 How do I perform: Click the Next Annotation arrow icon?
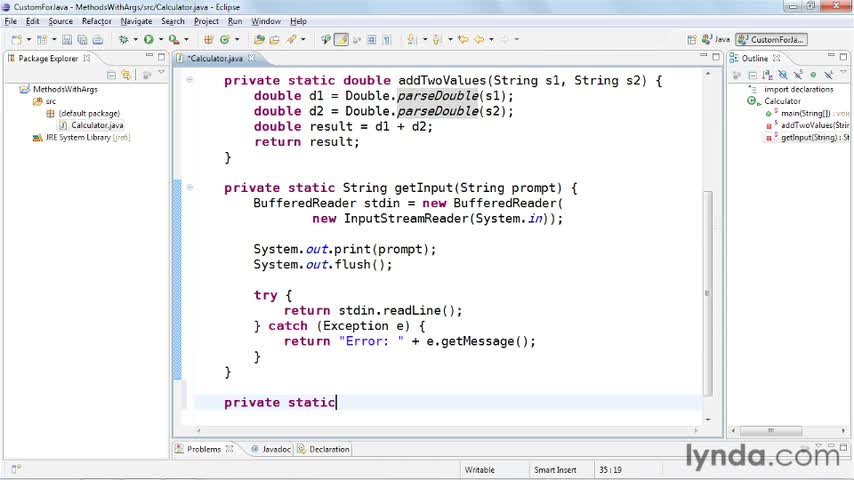pyautogui.click(x=412, y=40)
